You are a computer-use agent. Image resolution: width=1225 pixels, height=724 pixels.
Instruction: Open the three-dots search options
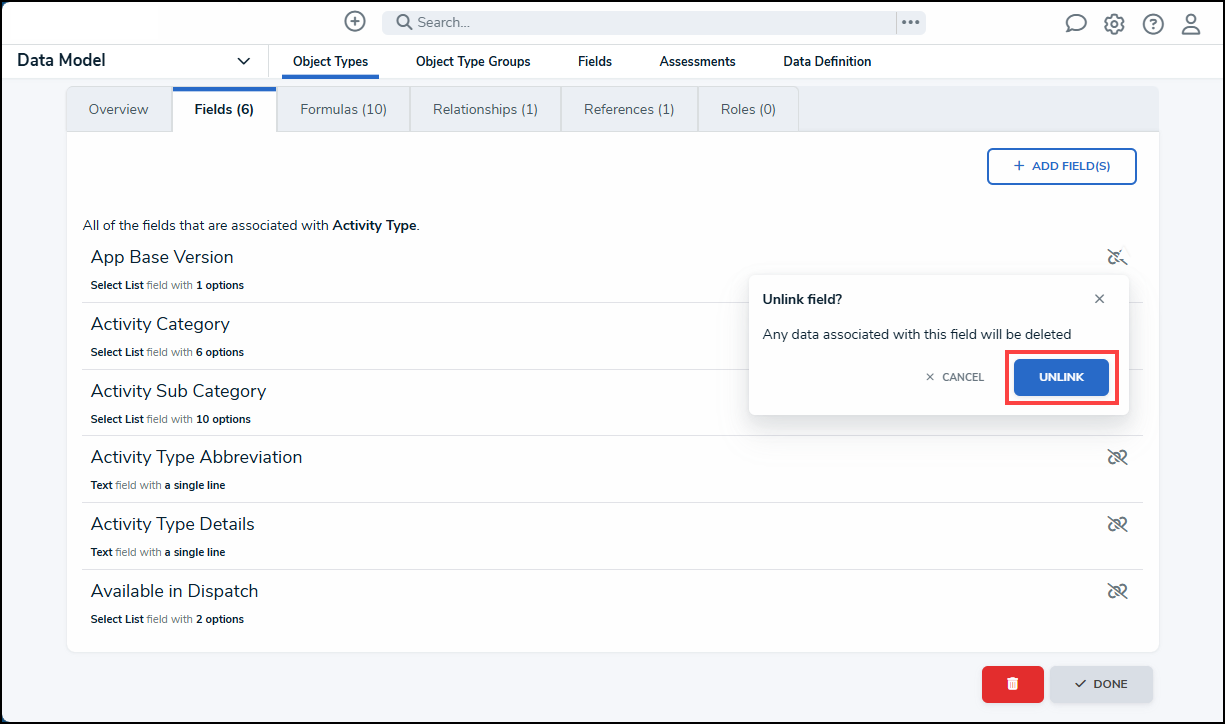tap(910, 22)
